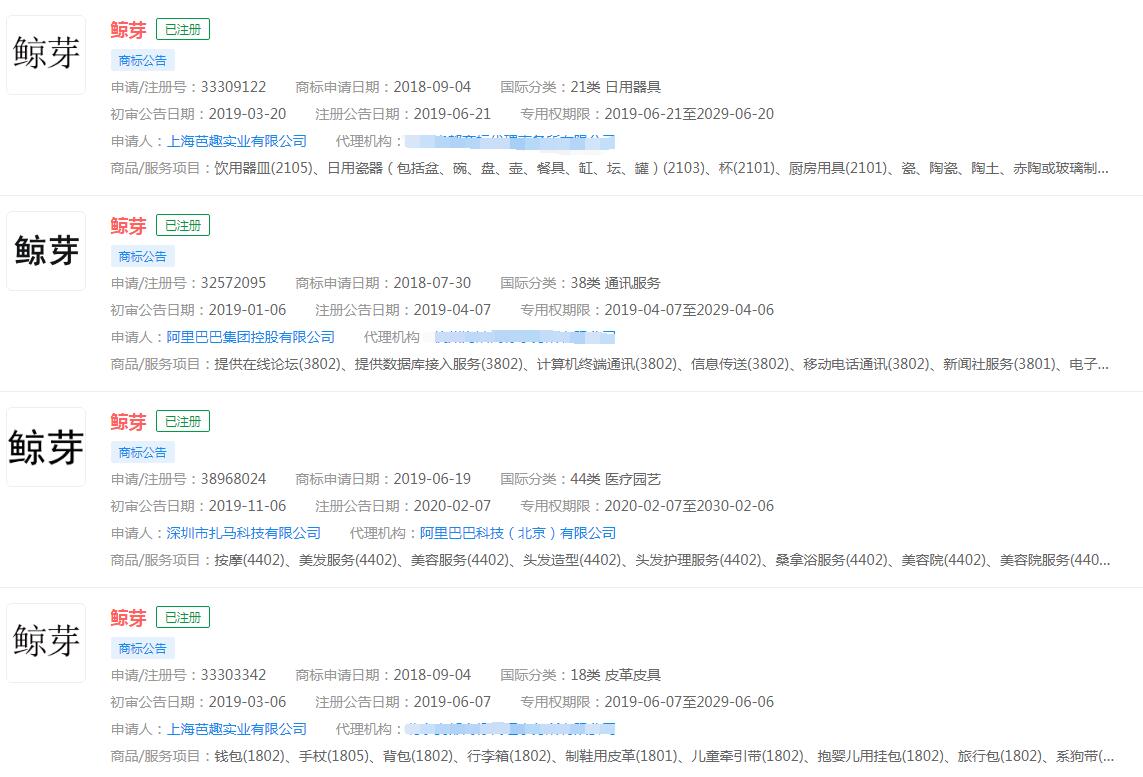Open applicant 阿里巴巴集团控股有限公司
Image resolution: width=1143 pixels, height=777 pixels.
click(251, 337)
